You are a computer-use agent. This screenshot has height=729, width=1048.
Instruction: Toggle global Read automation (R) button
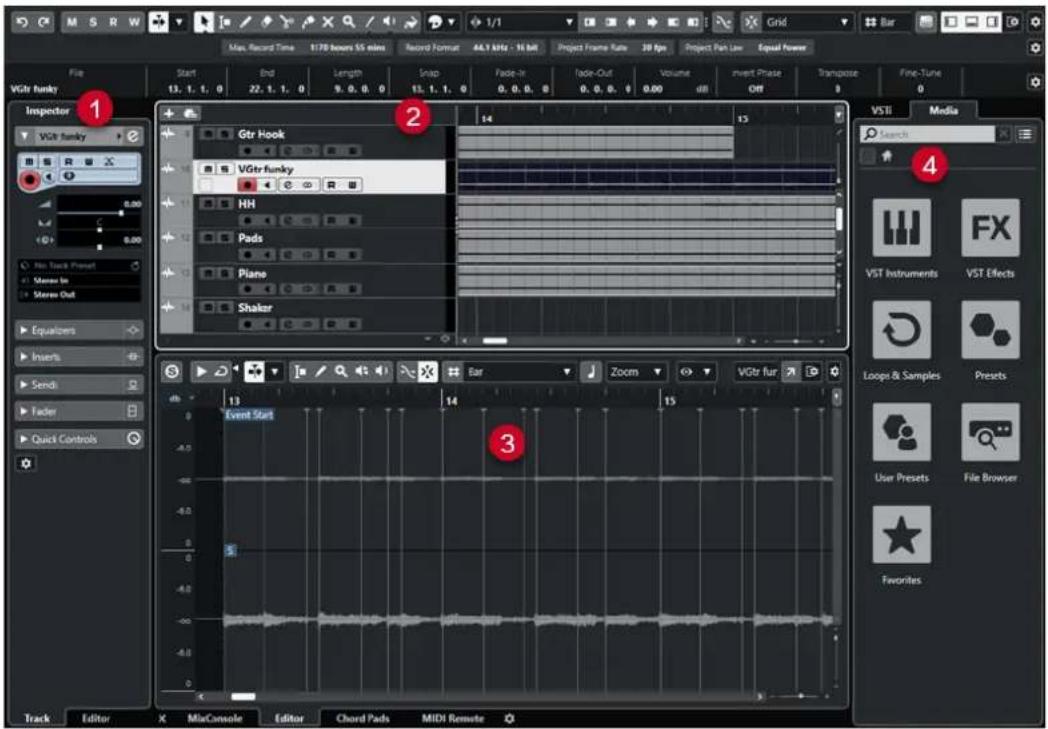click(113, 22)
